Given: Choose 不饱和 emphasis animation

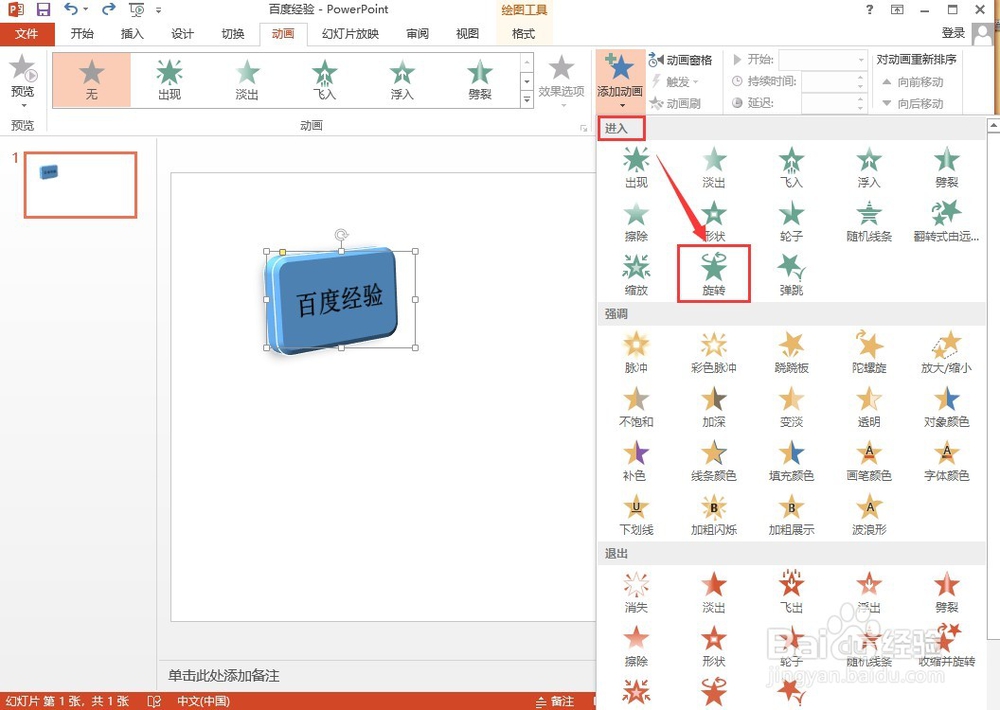Looking at the screenshot, I should [636, 407].
